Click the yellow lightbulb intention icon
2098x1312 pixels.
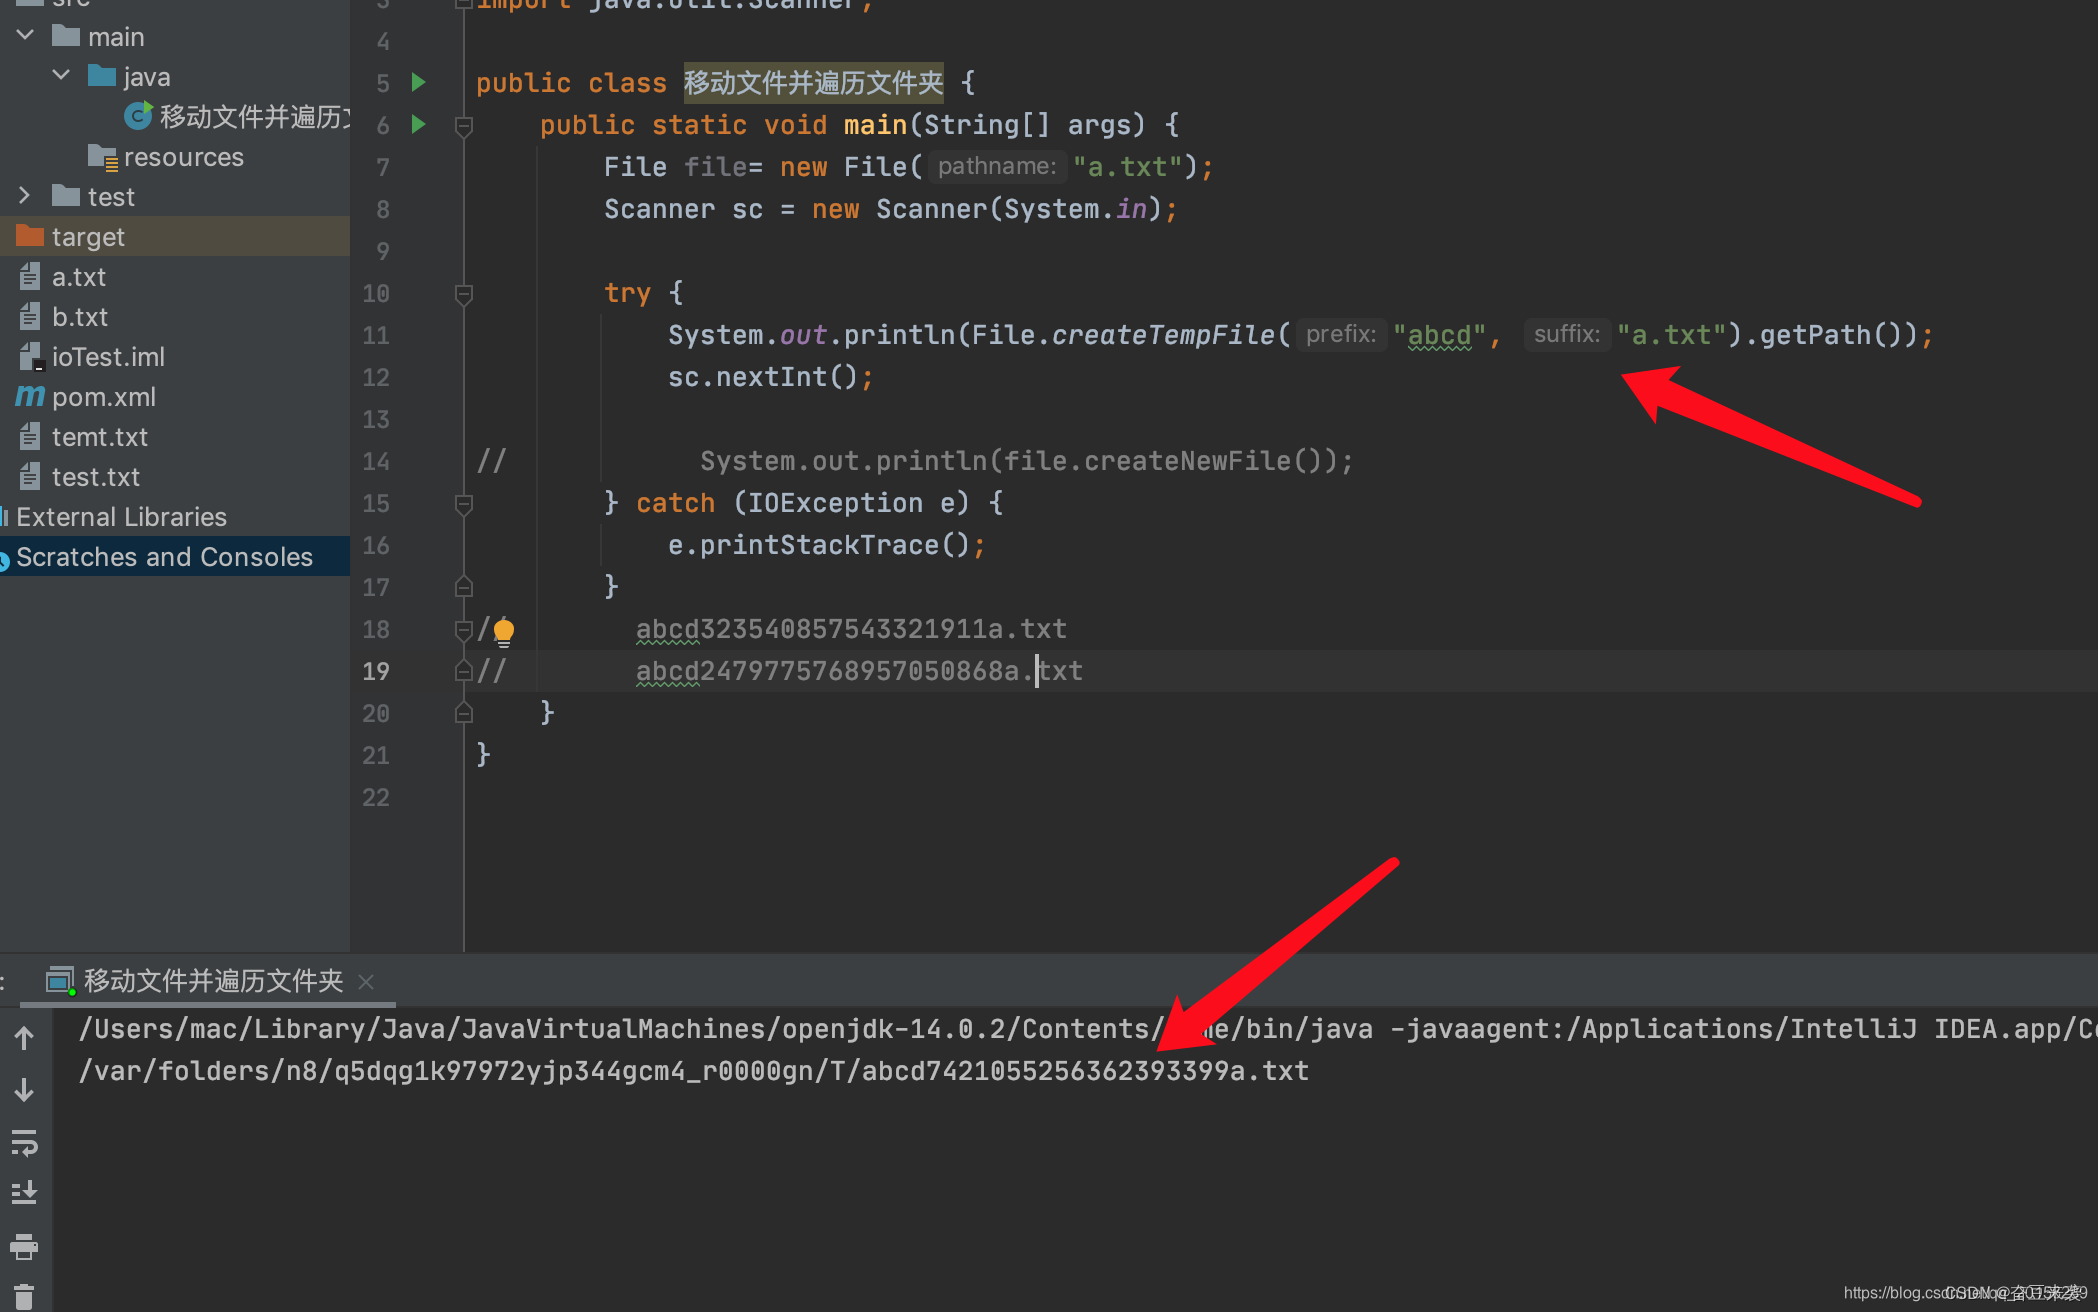504,630
